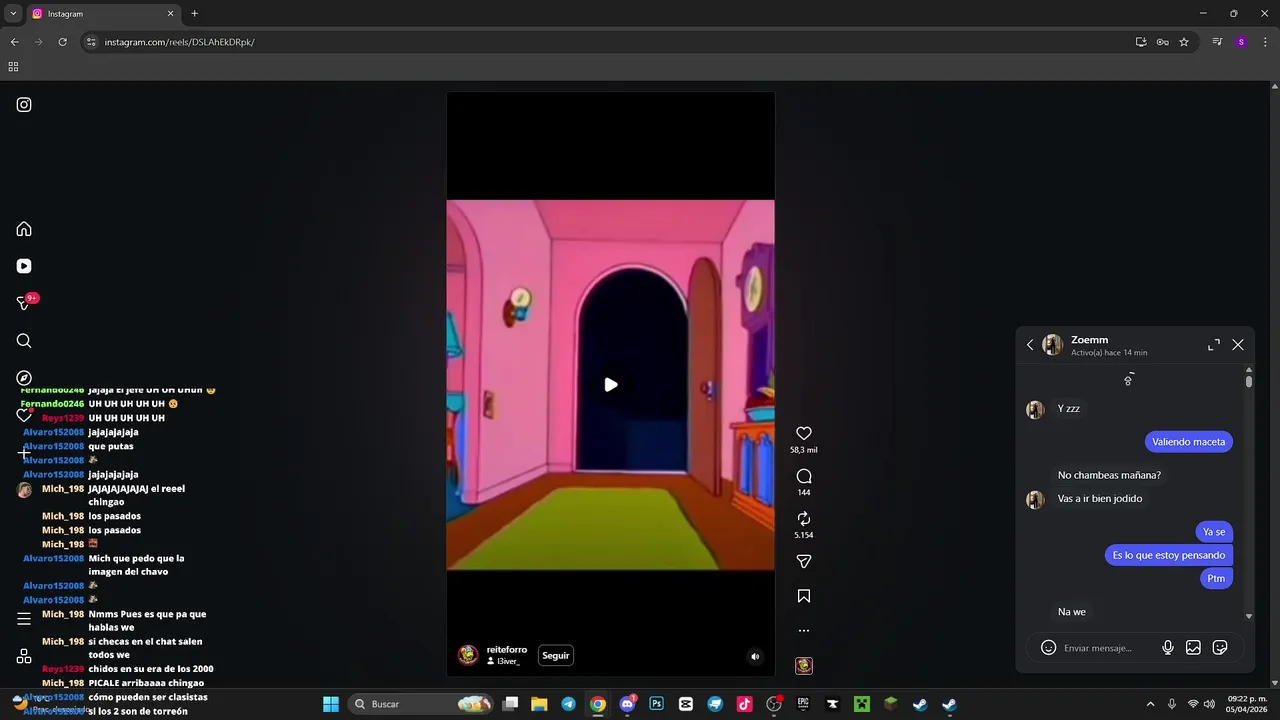Close the Zoemm chat popup

(x=1238, y=345)
